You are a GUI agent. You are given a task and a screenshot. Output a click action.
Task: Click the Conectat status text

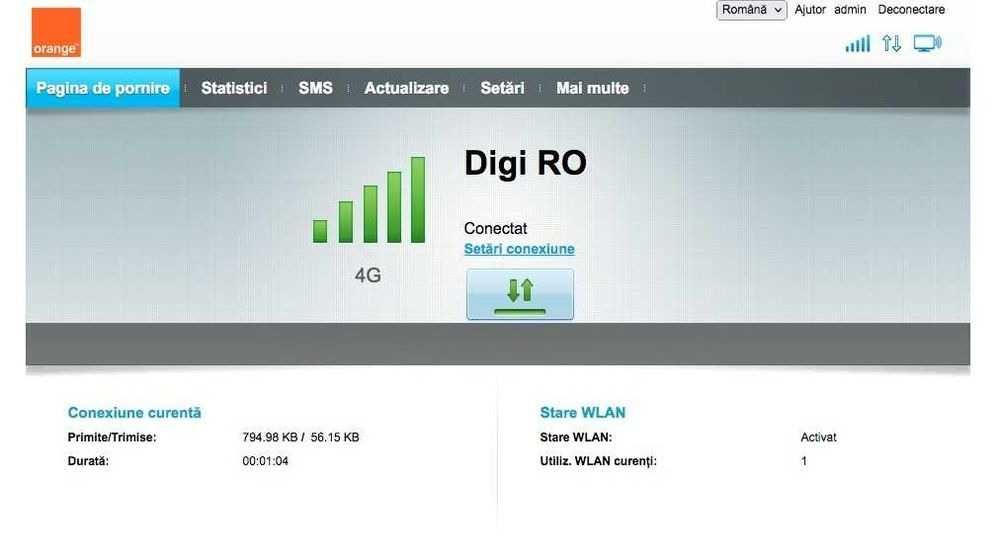[x=496, y=228]
